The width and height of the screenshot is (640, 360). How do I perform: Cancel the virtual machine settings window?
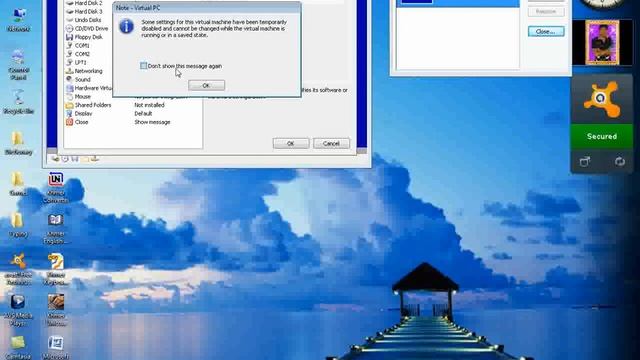(331, 143)
